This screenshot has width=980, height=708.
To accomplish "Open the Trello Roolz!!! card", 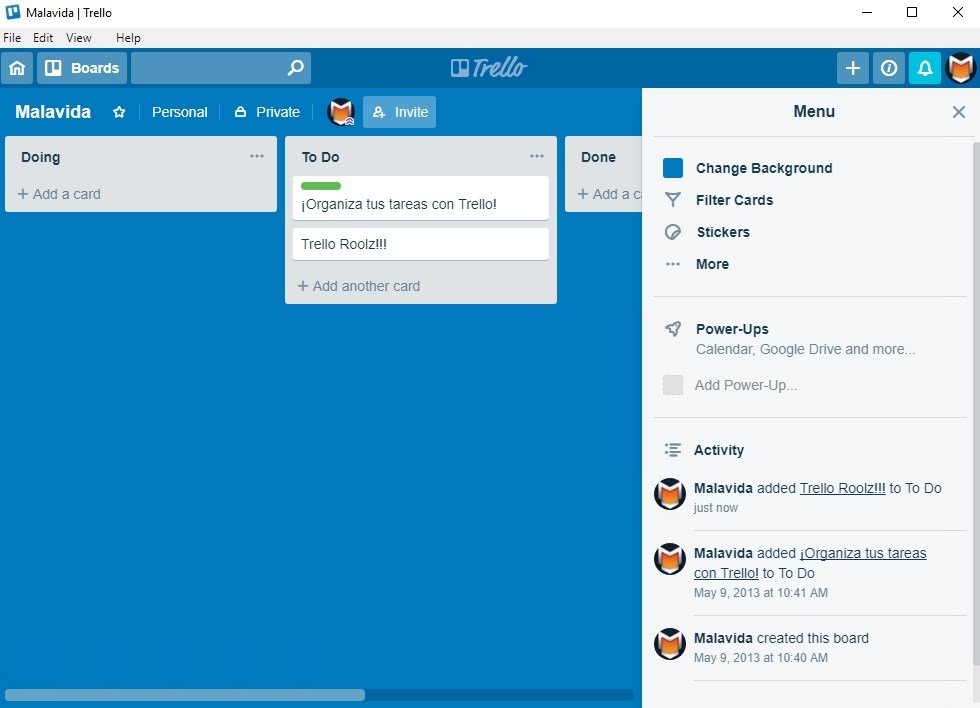I will pyautogui.click(x=421, y=244).
